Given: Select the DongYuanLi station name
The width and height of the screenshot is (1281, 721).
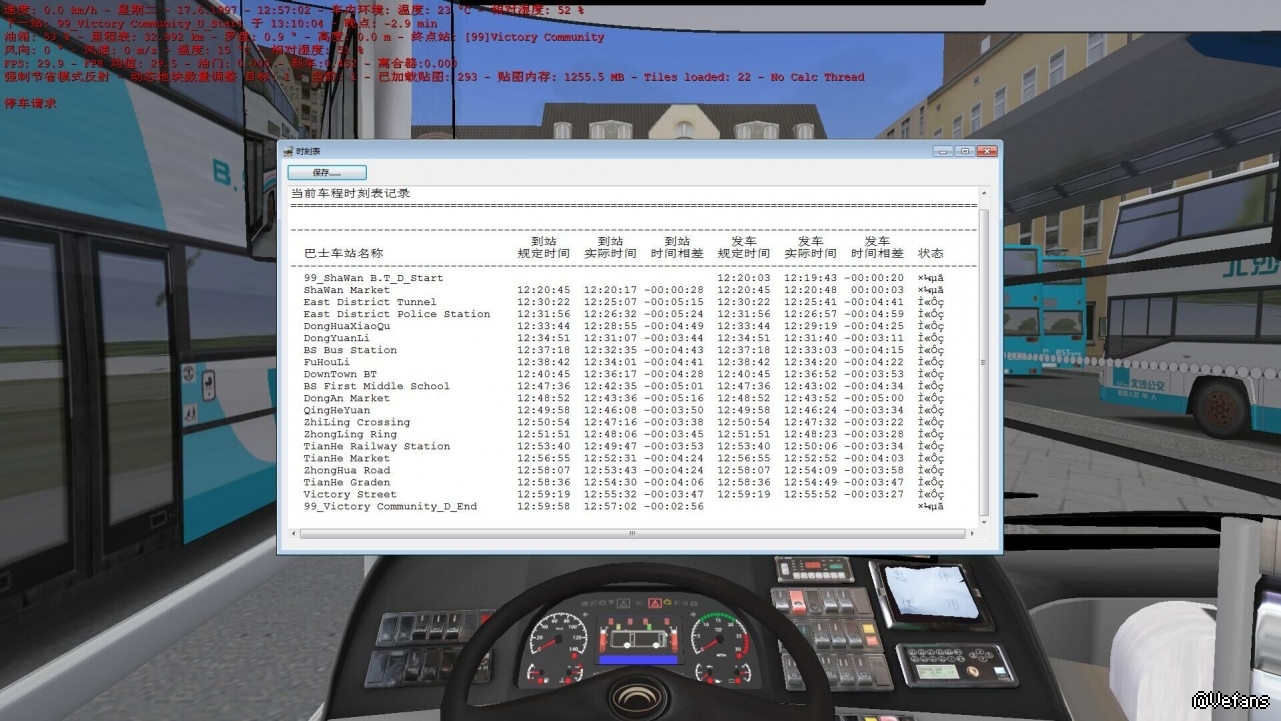Looking at the screenshot, I should click(337, 338).
